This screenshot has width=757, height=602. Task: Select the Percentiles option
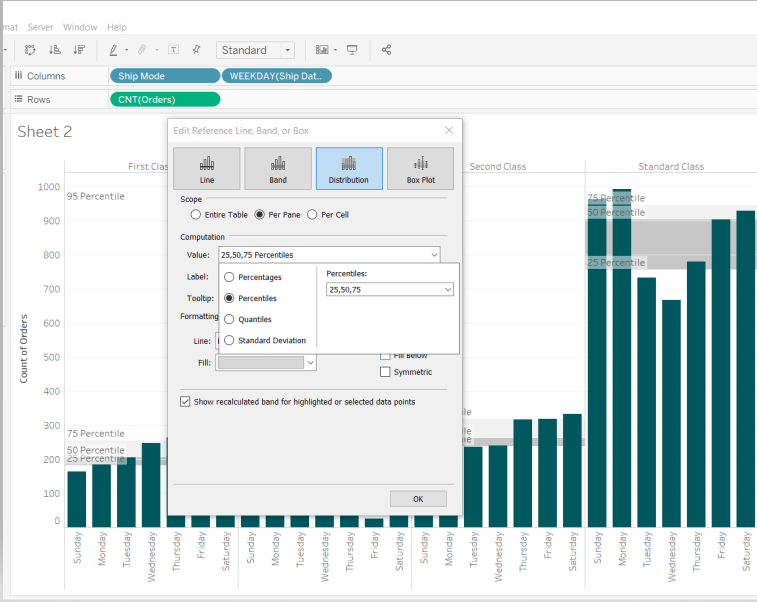(x=229, y=298)
